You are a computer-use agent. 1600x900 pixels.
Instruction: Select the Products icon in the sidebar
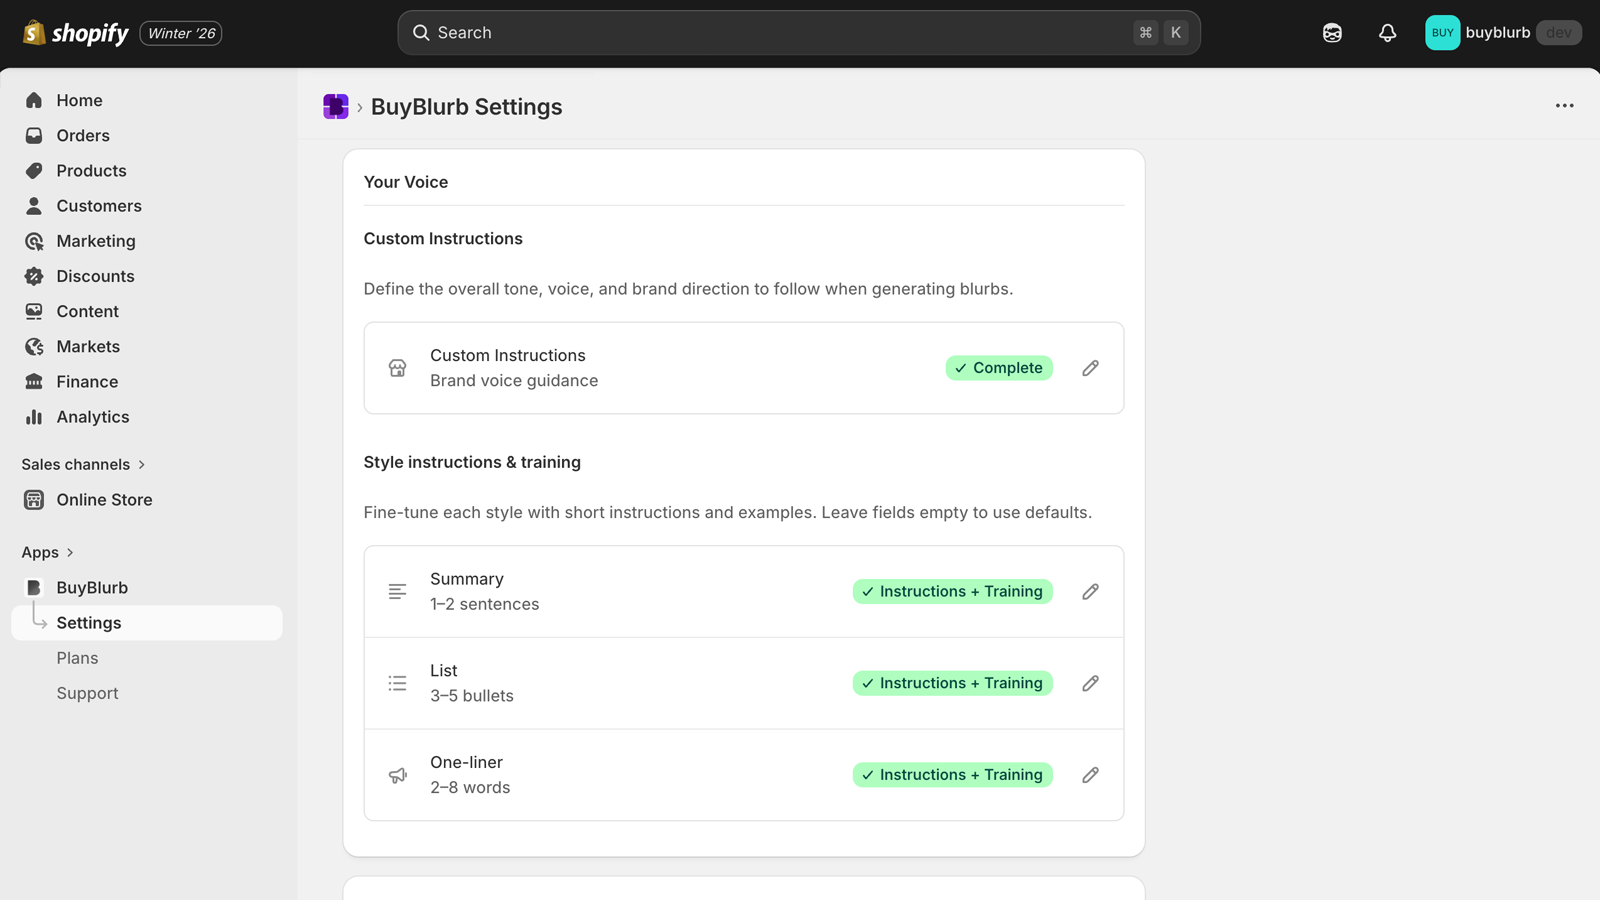tap(33, 170)
